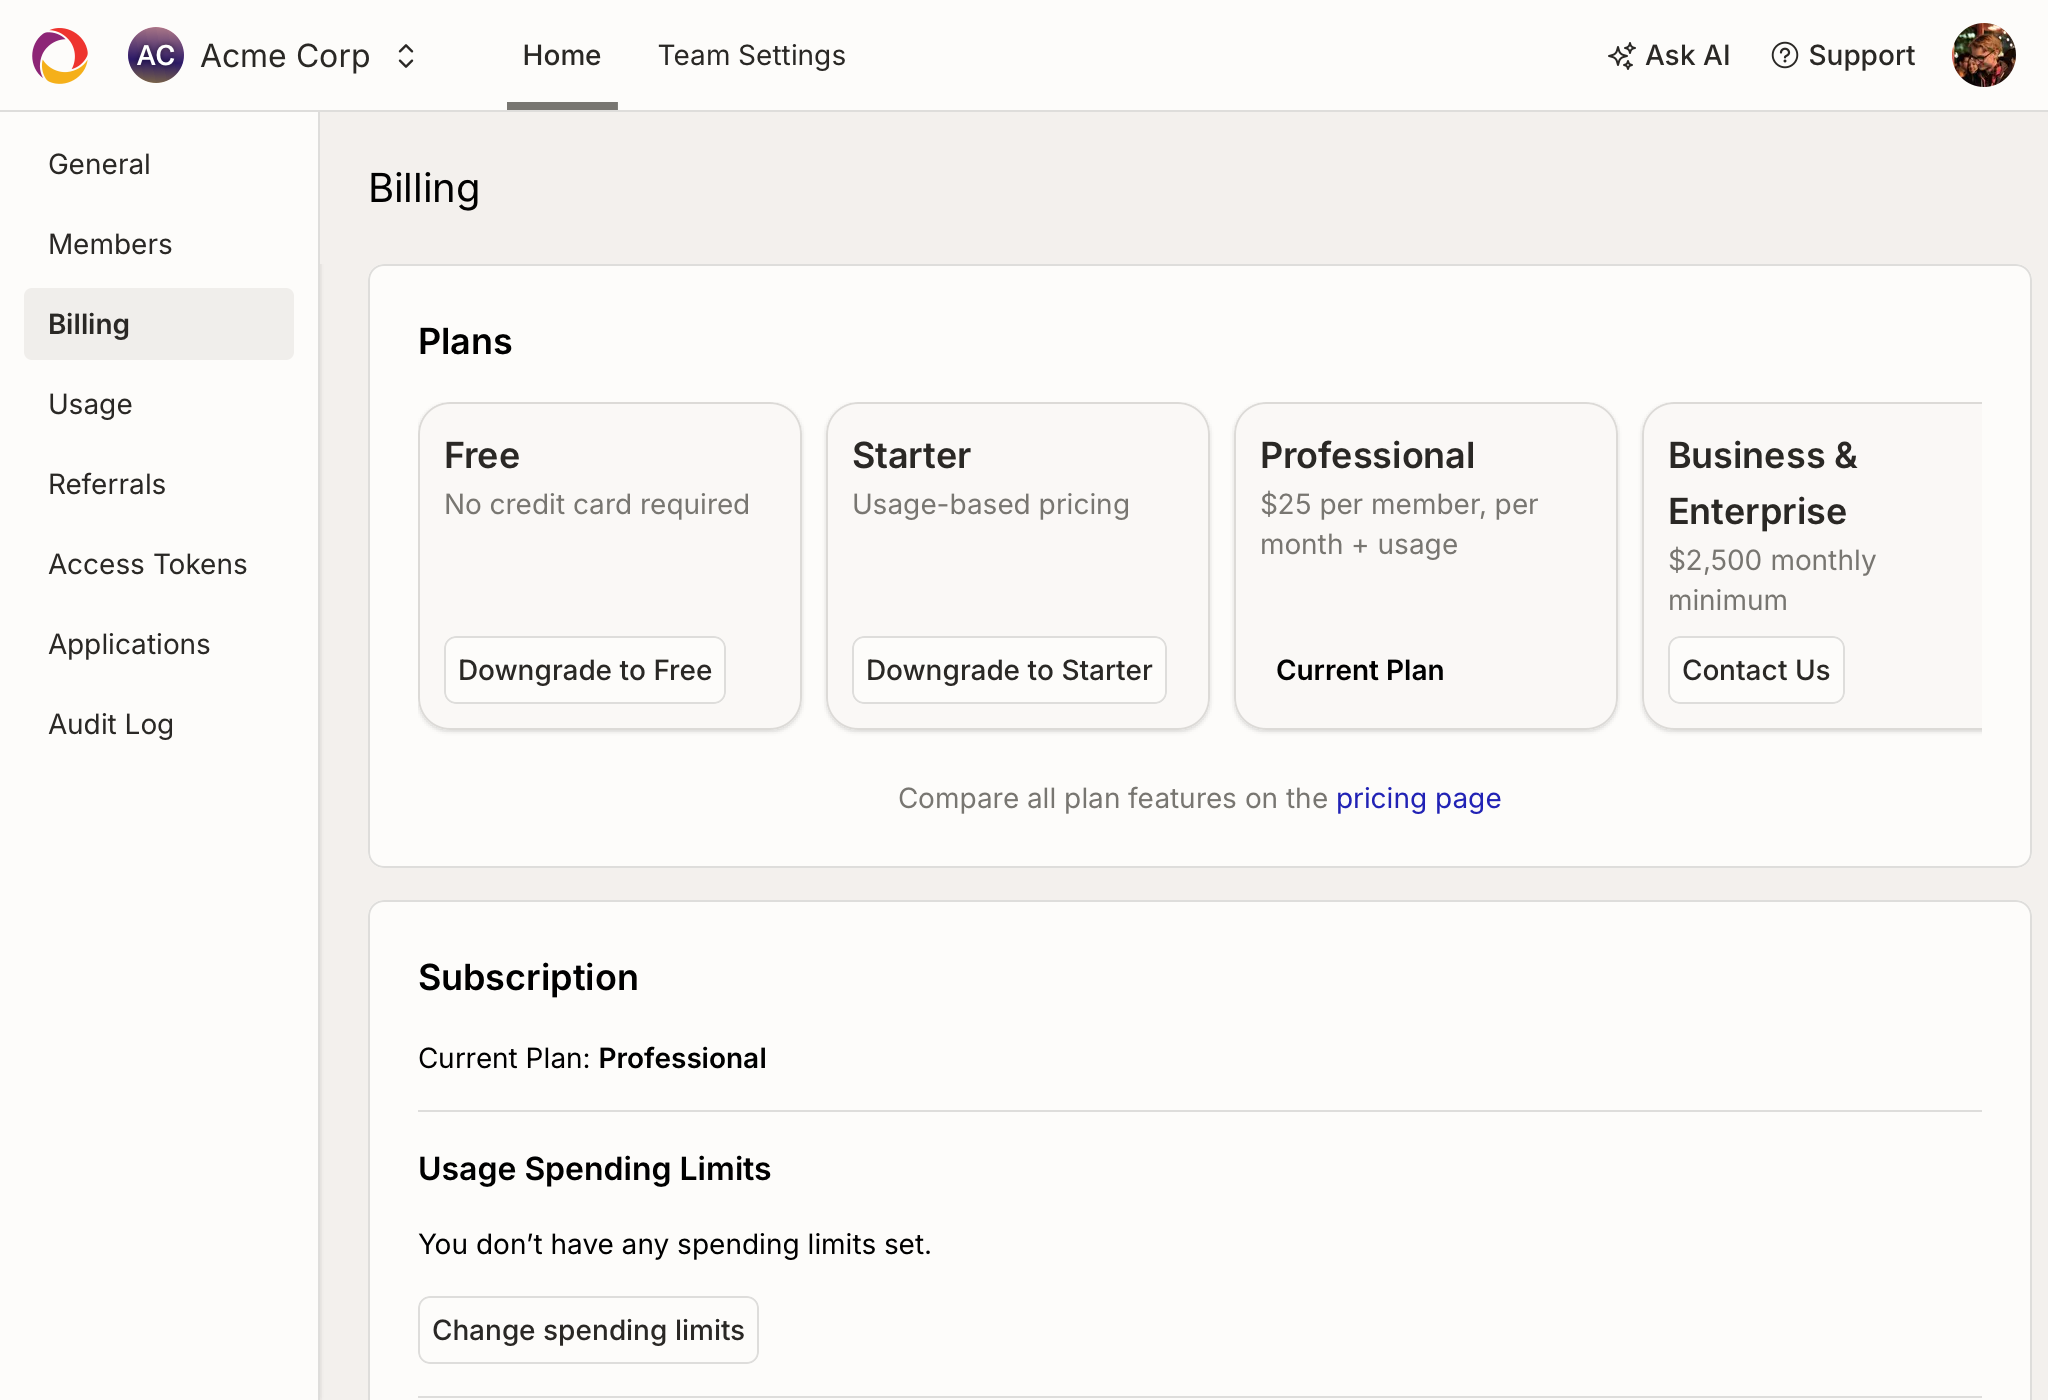Expand the Acme Corp organization switcher

[x=405, y=55]
